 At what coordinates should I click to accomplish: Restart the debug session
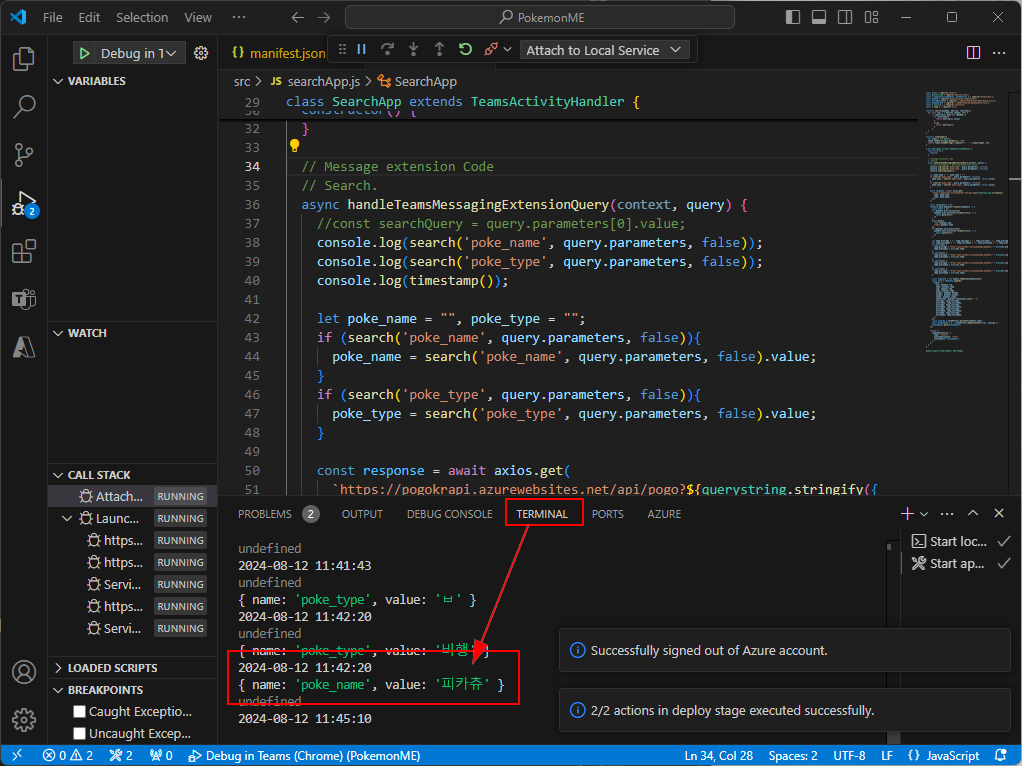point(465,50)
